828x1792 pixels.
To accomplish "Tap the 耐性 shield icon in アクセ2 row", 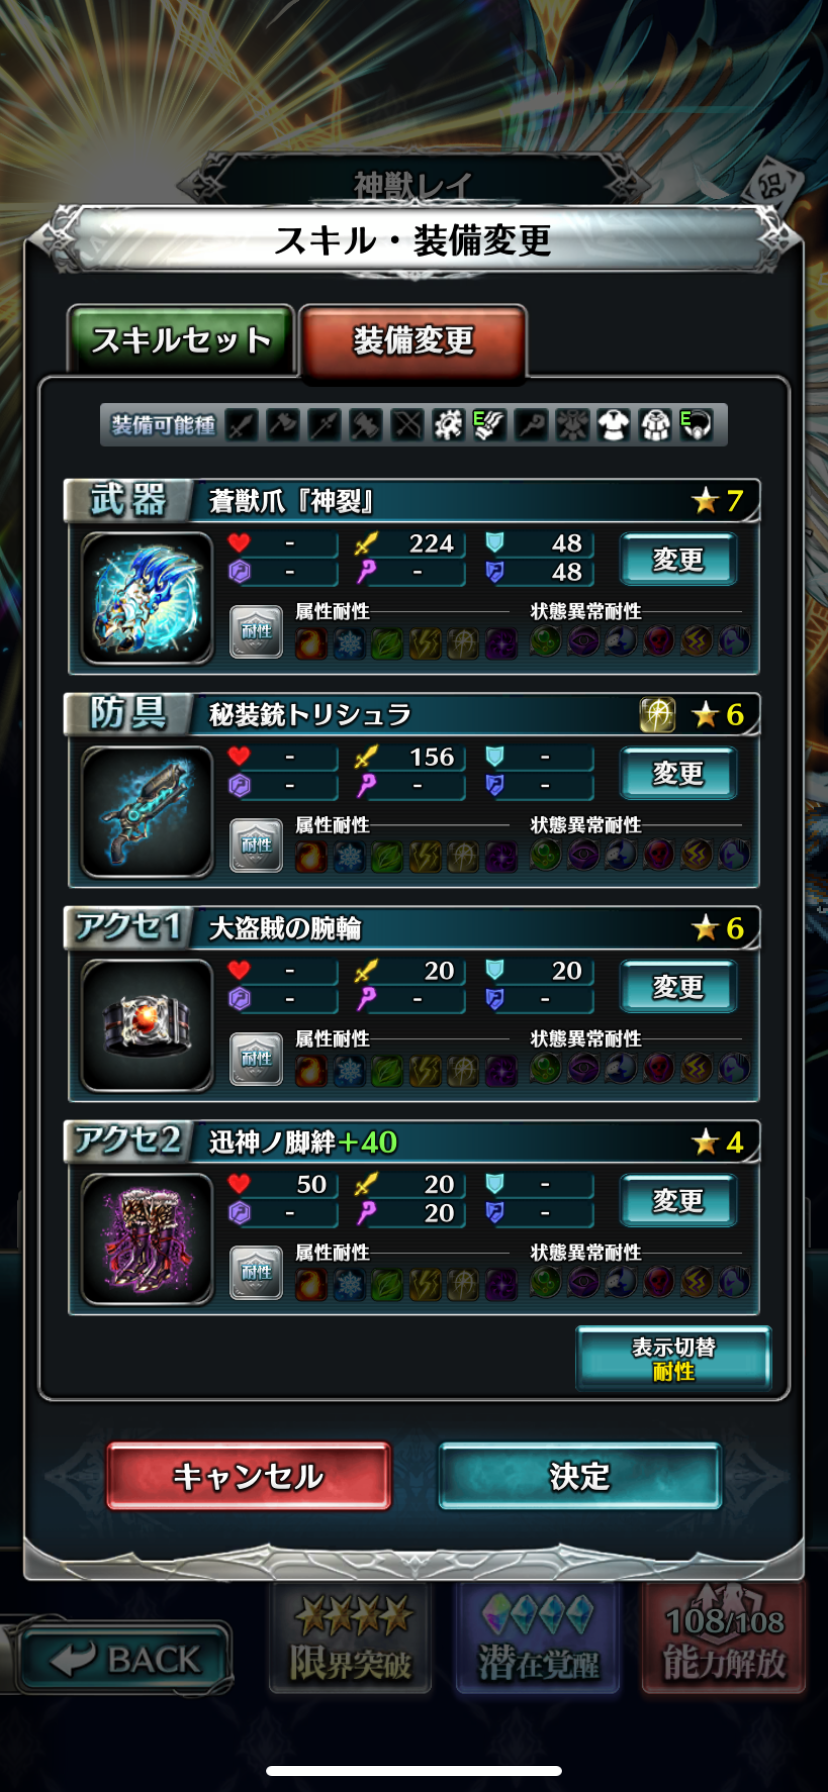I will 256,1273.
